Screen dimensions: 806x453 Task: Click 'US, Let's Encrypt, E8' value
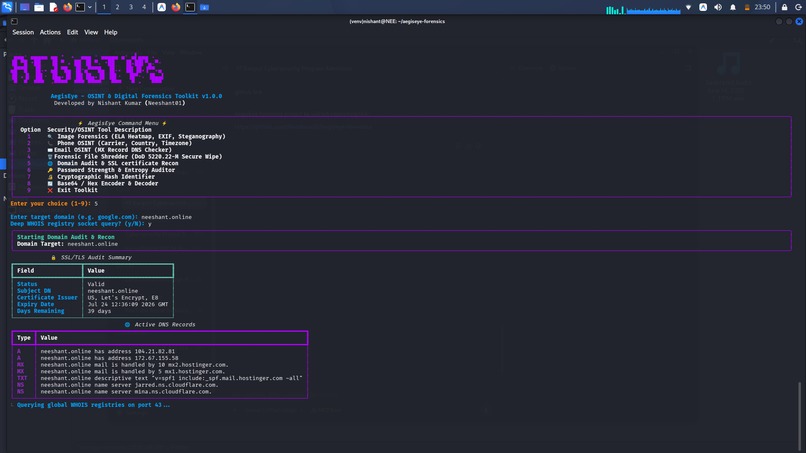(123, 297)
